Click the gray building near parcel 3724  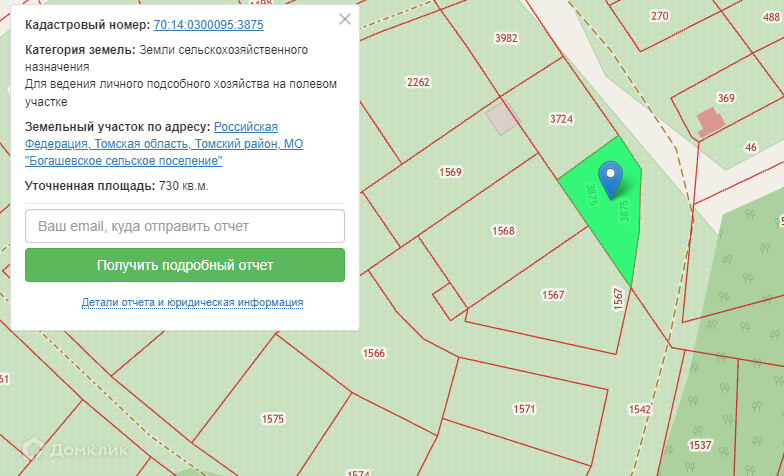[x=502, y=118]
